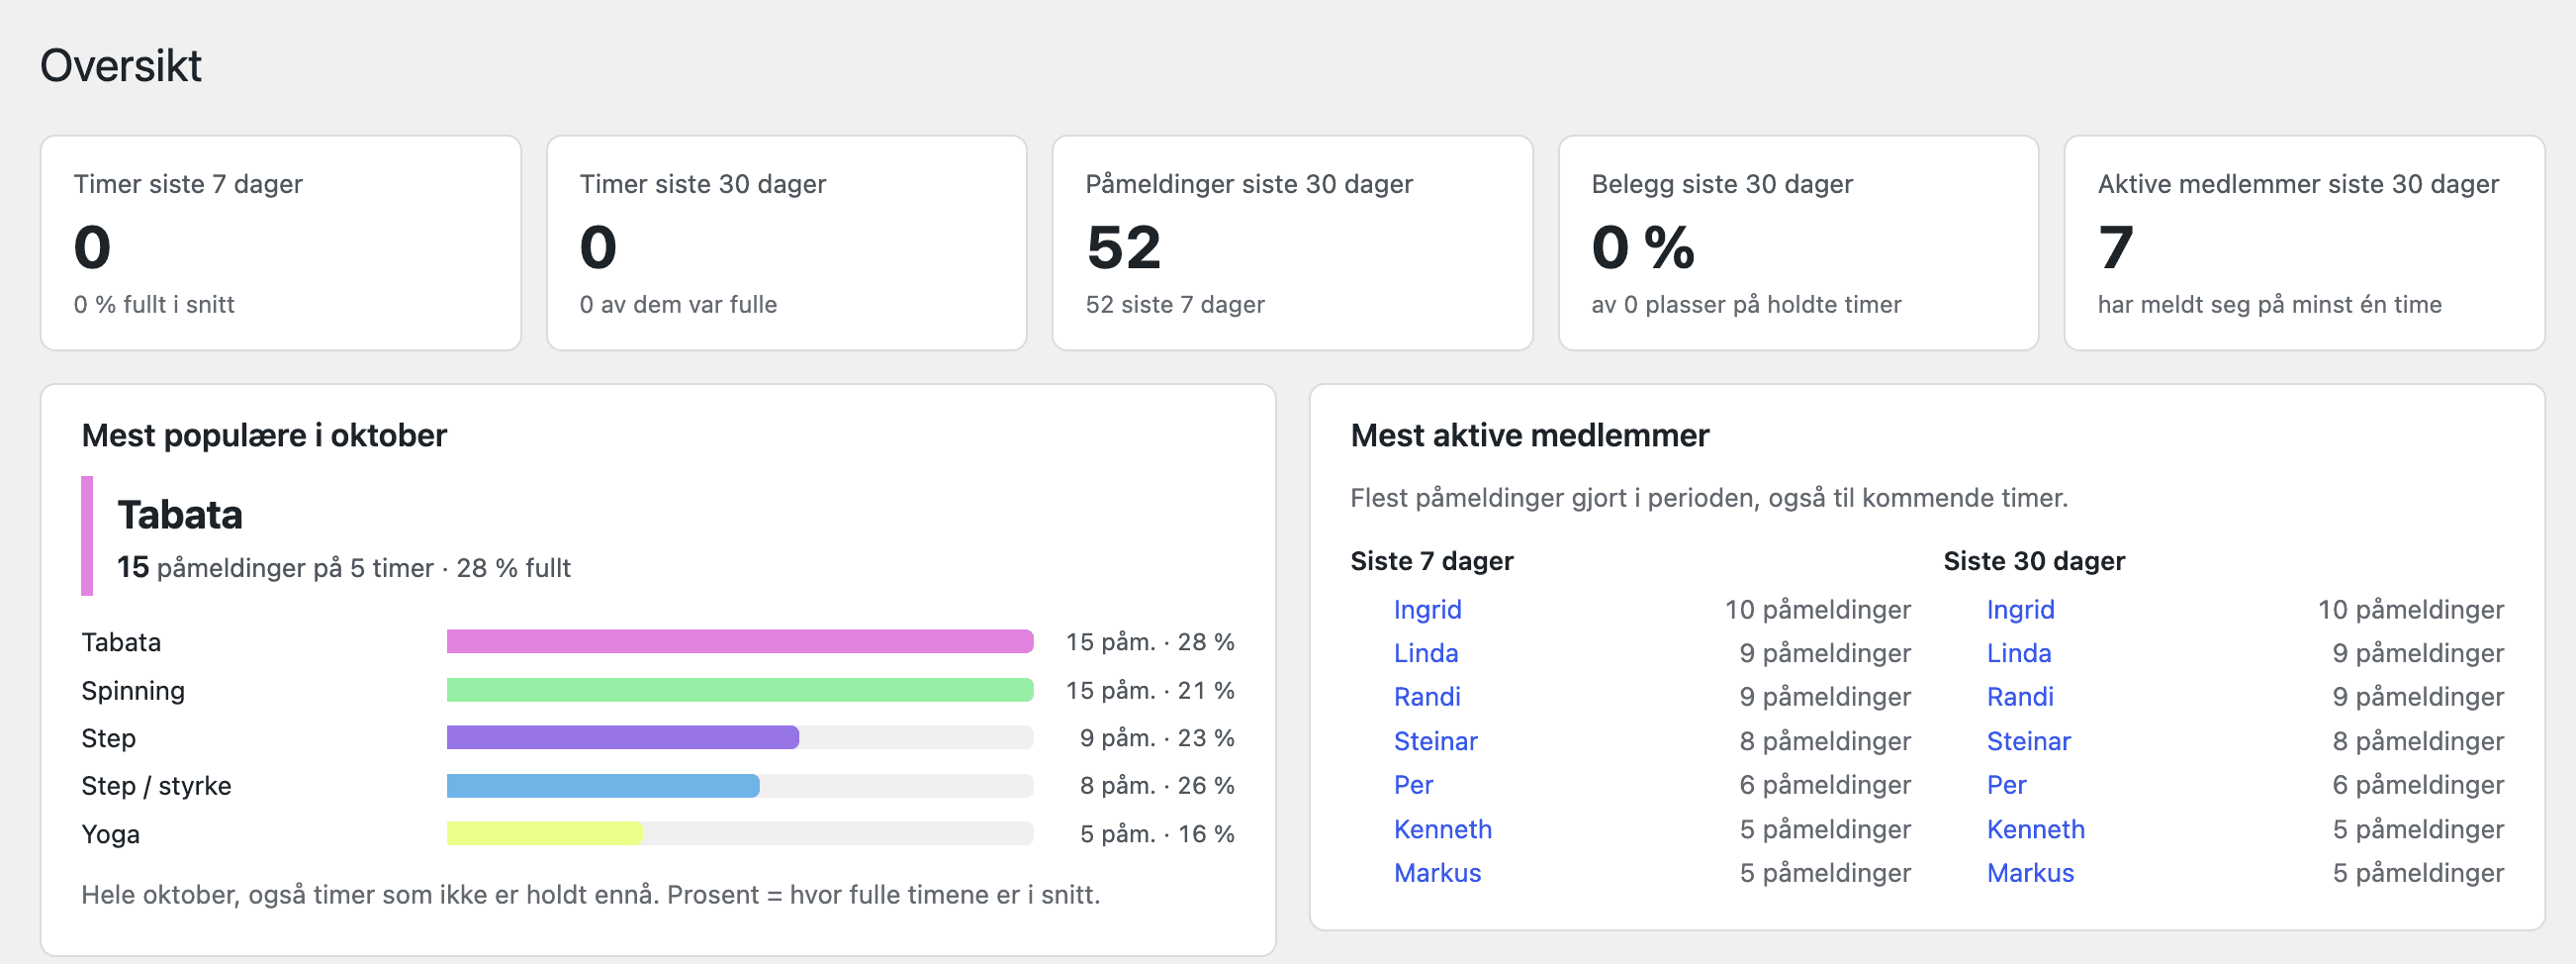The height and width of the screenshot is (964, 2576).
Task: Click the green Spinning progress bar
Action: (x=740, y=690)
